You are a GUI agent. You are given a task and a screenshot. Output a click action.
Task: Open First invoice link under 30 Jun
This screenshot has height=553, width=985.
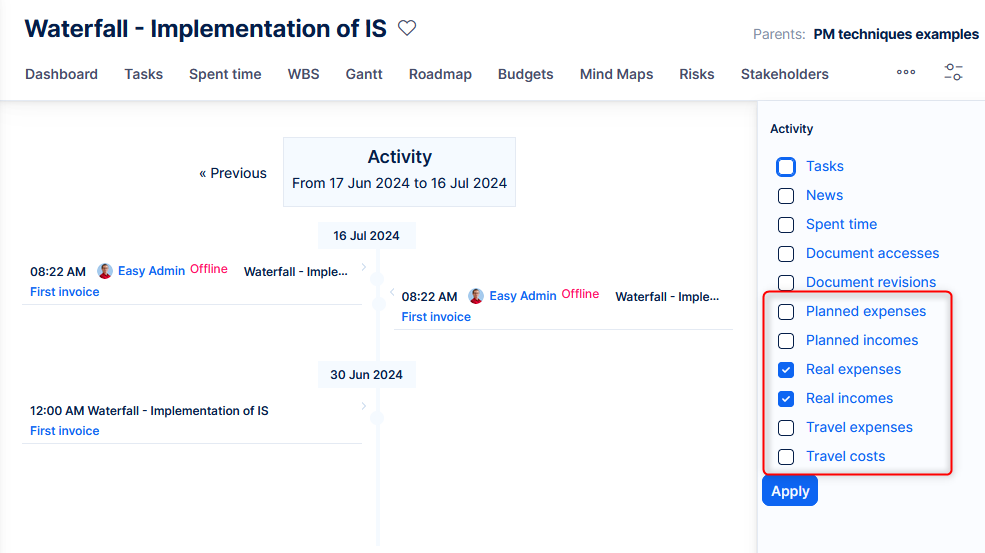pos(65,431)
